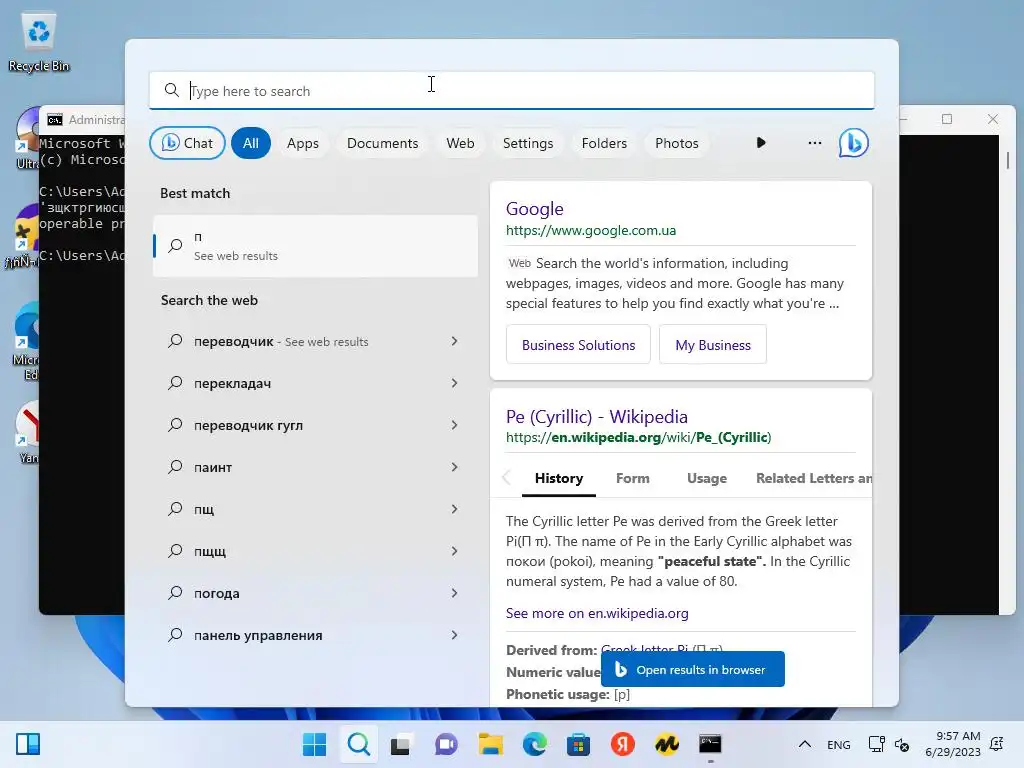Click the ENG language indicator

[839, 744]
